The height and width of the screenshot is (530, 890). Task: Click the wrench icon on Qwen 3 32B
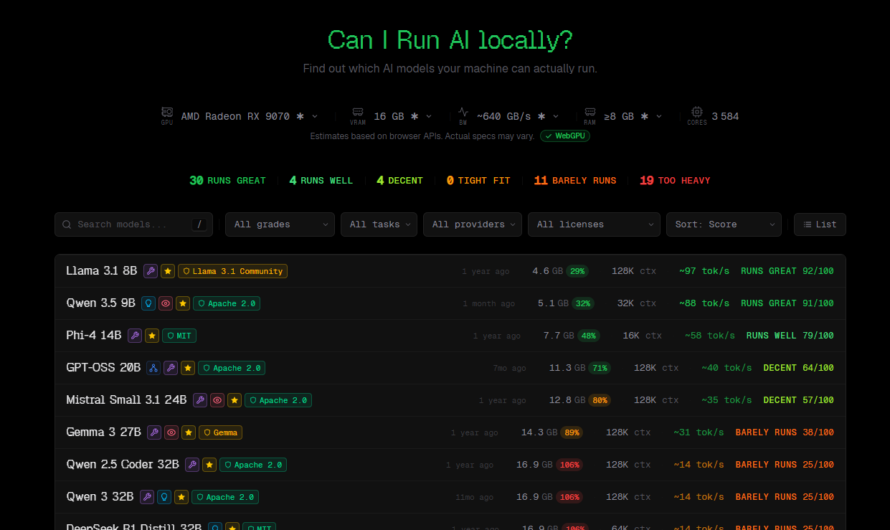pyautogui.click(x=147, y=497)
